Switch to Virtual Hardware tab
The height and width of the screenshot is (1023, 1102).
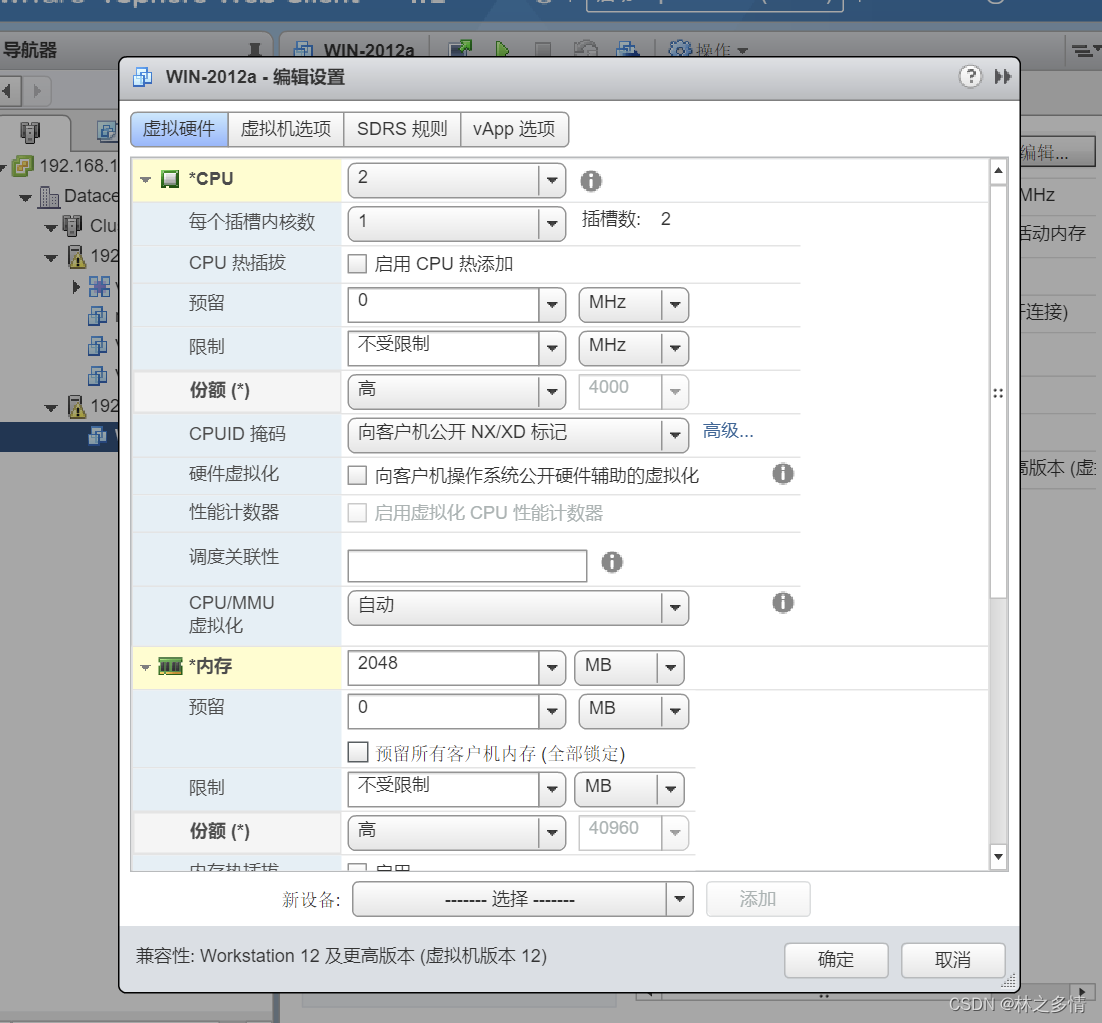[x=179, y=129]
